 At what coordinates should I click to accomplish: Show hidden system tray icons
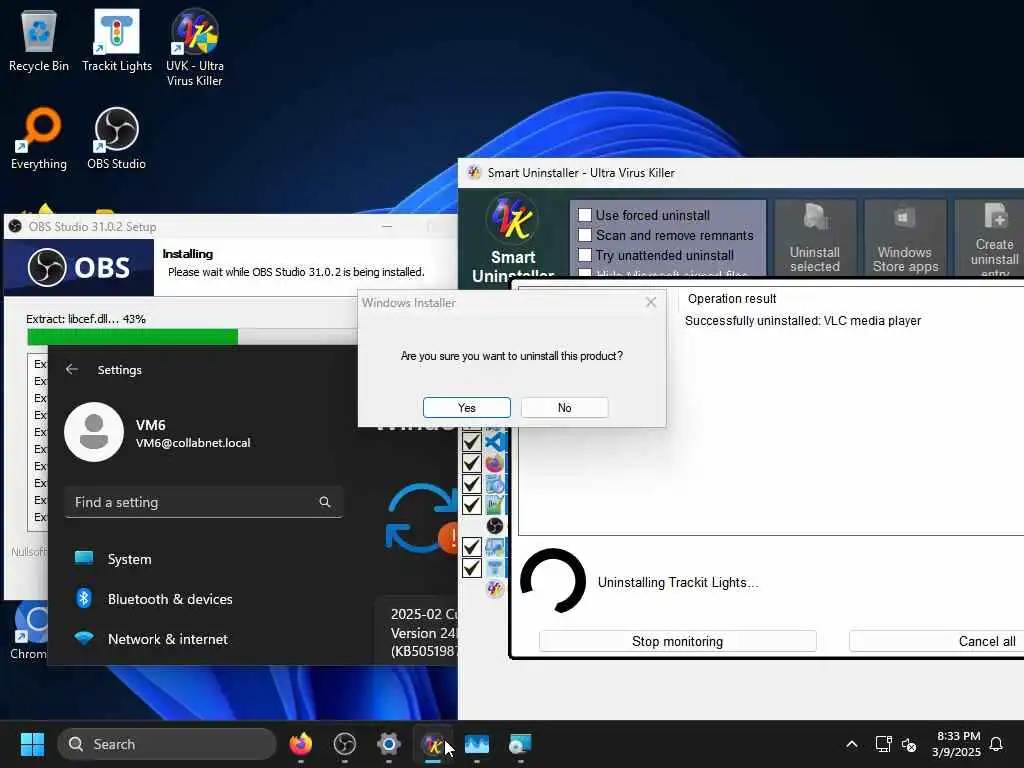852,744
